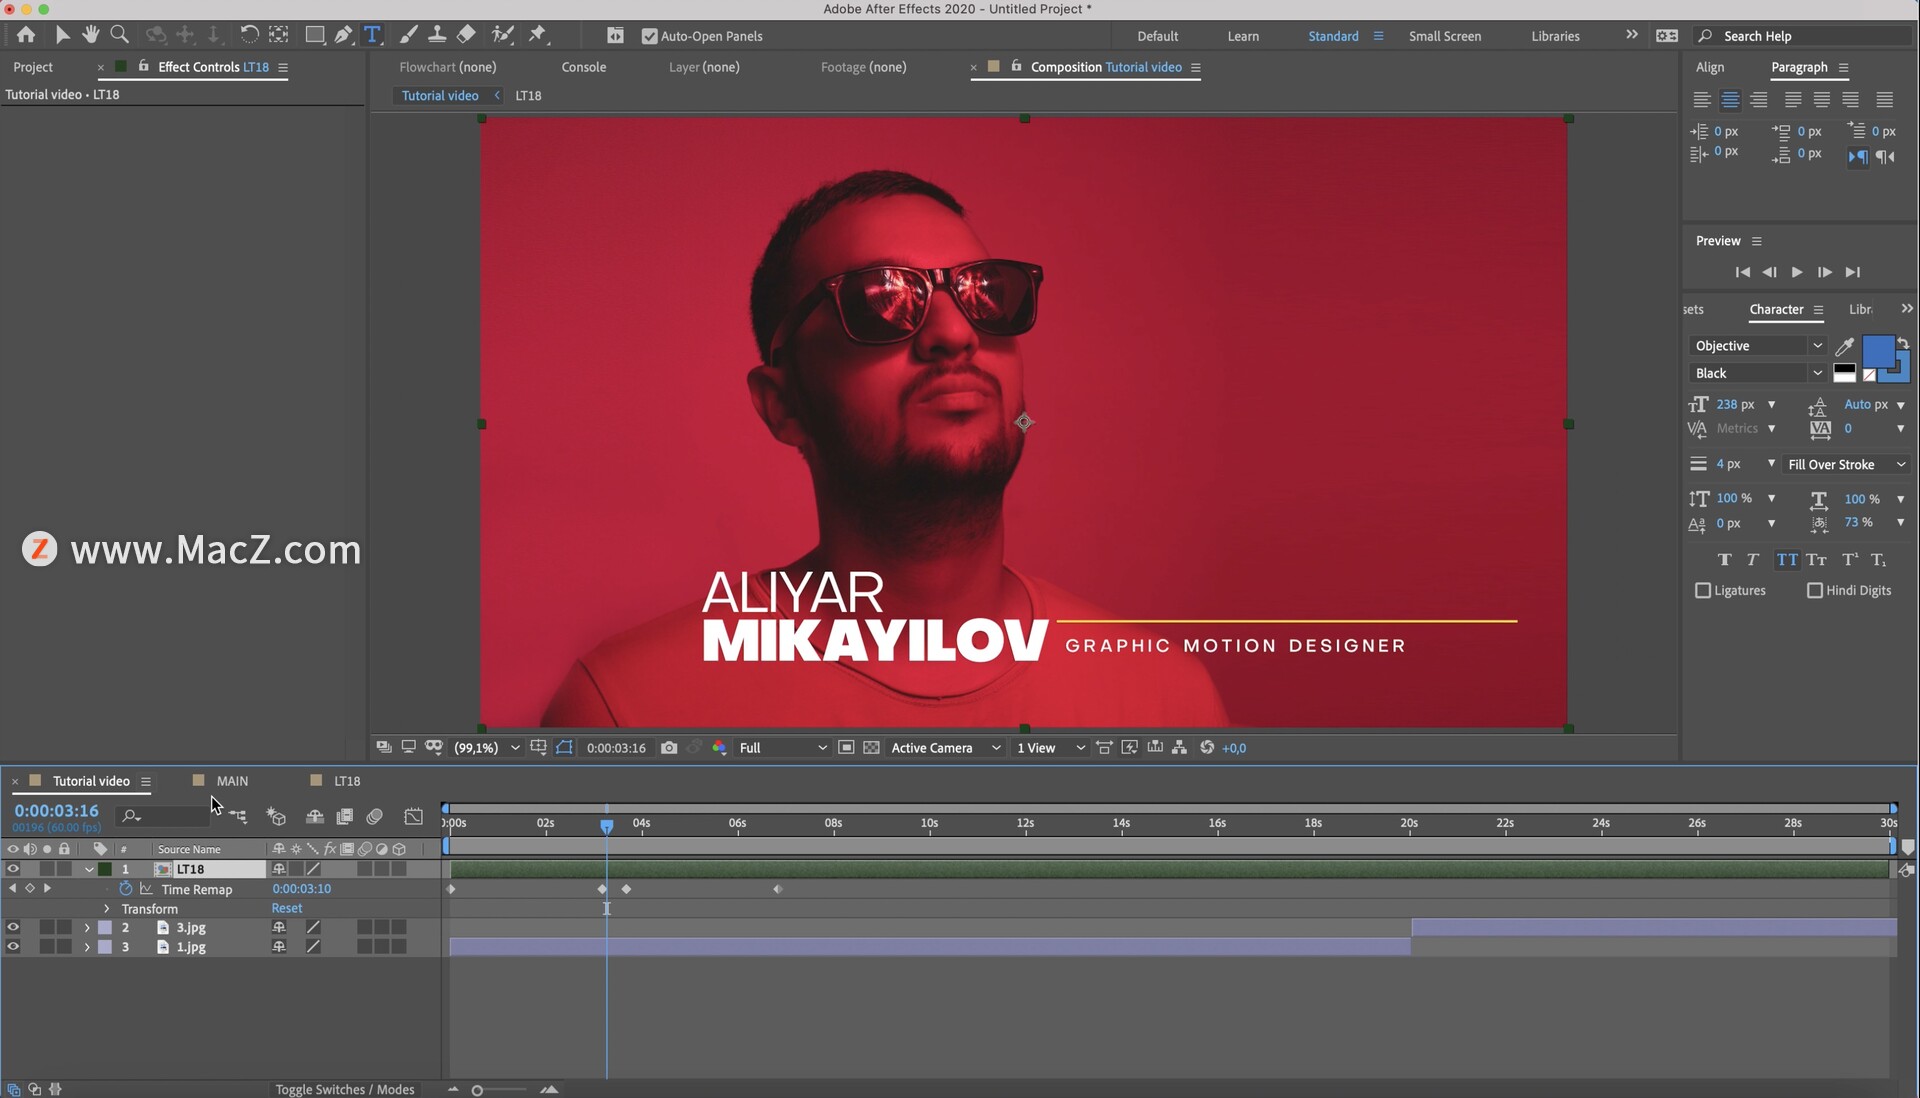1920x1098 pixels.
Task: Pick color with the eyedropper icon
Action: (x=1845, y=346)
